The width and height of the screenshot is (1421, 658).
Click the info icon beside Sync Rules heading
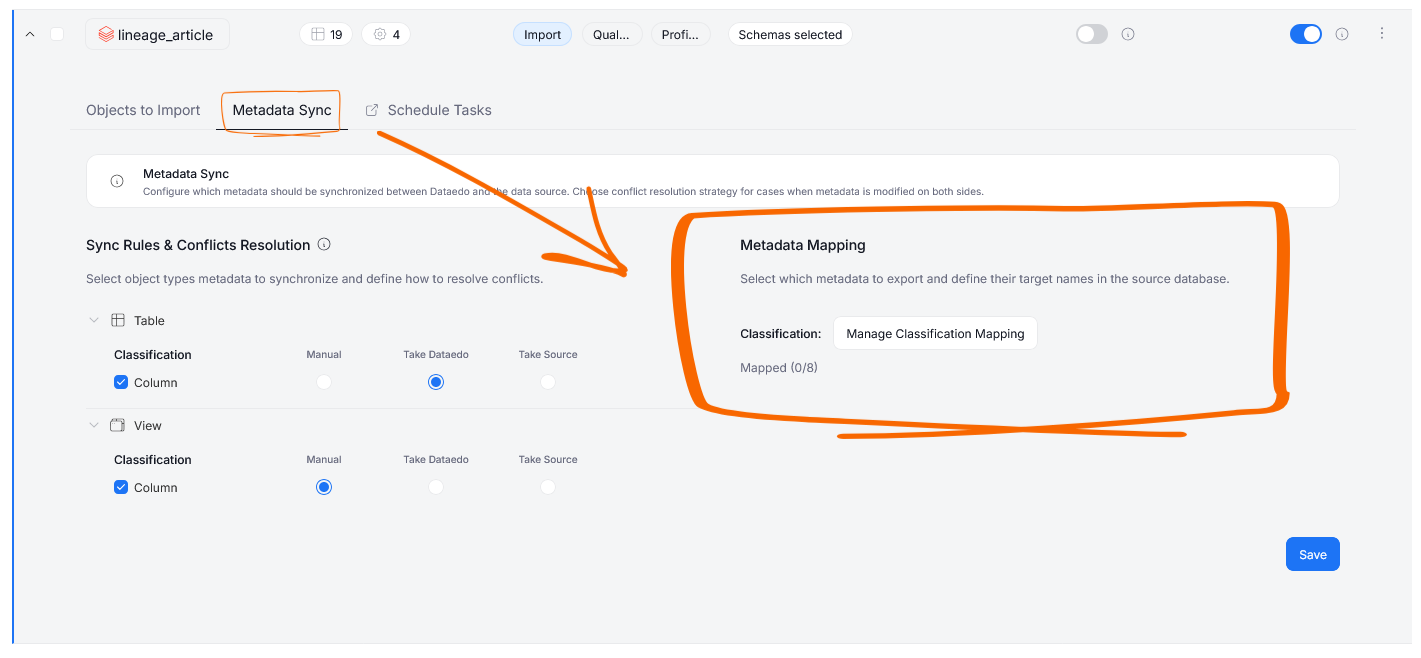[x=324, y=244]
